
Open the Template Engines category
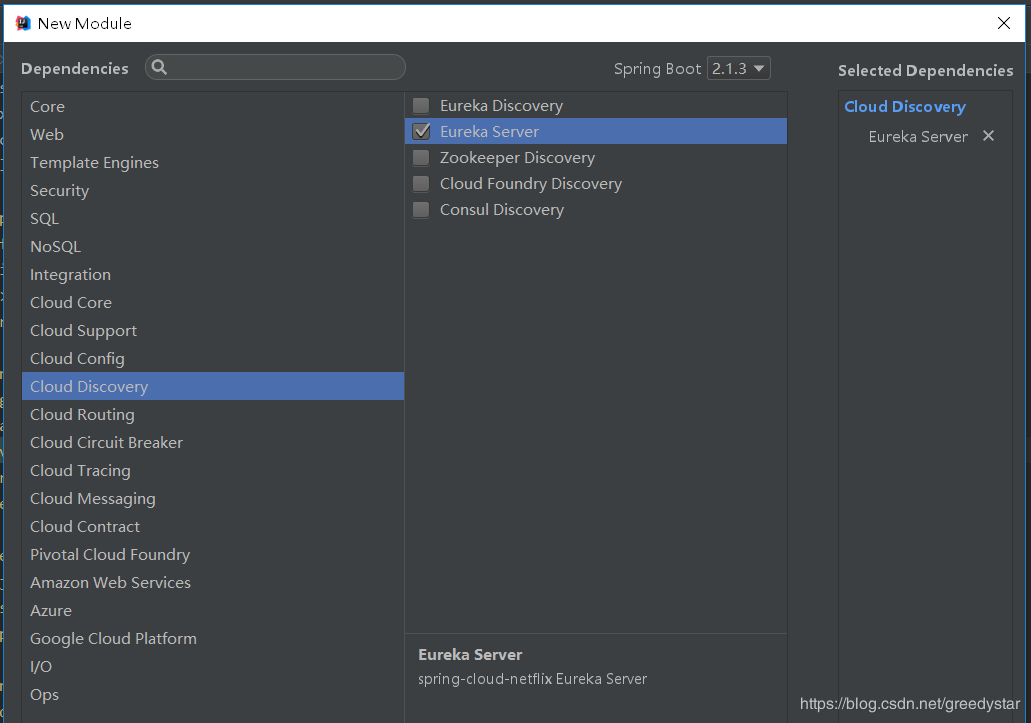click(x=213, y=162)
